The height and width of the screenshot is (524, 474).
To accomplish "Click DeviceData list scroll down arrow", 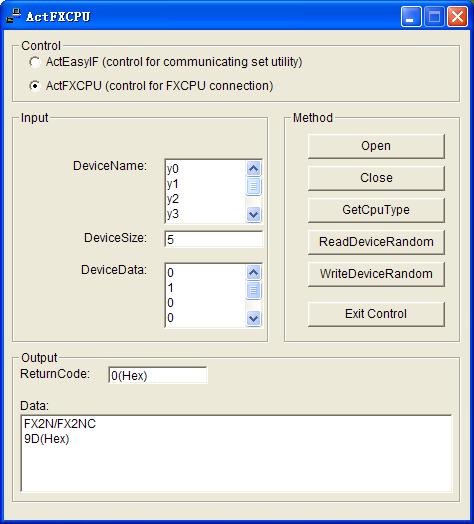I will pyautogui.click(x=253, y=318).
